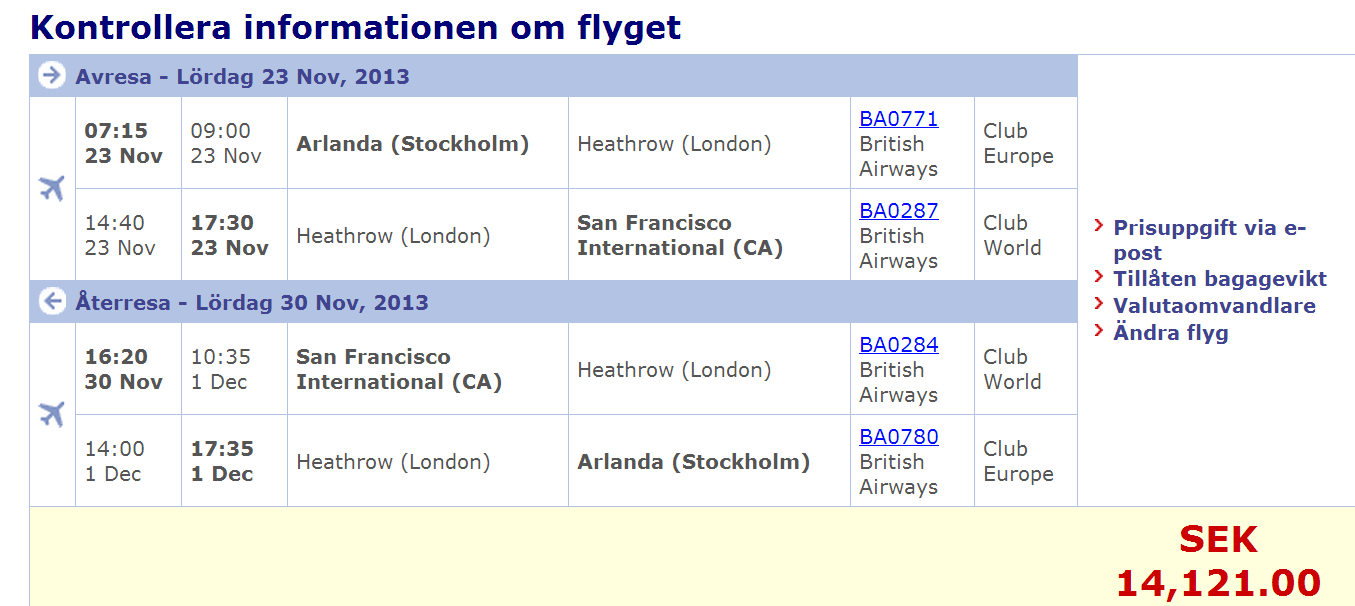Click the red chevron beside Tillåten bagagevikt
Image resolution: width=1355 pixels, height=606 pixels.
click(1099, 277)
